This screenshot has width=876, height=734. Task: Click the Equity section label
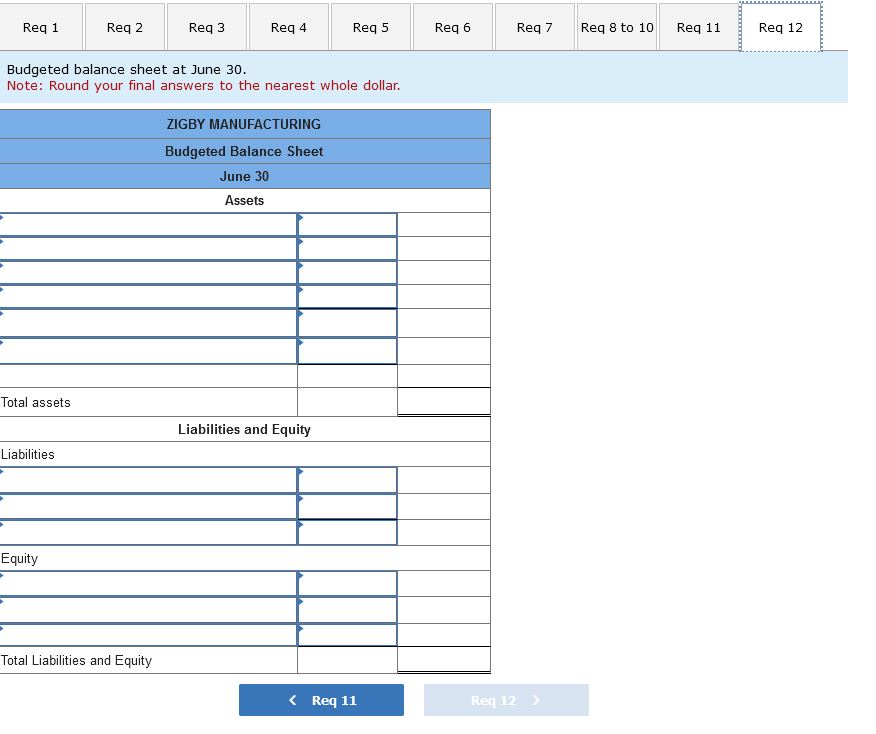pyautogui.click(x=20, y=559)
